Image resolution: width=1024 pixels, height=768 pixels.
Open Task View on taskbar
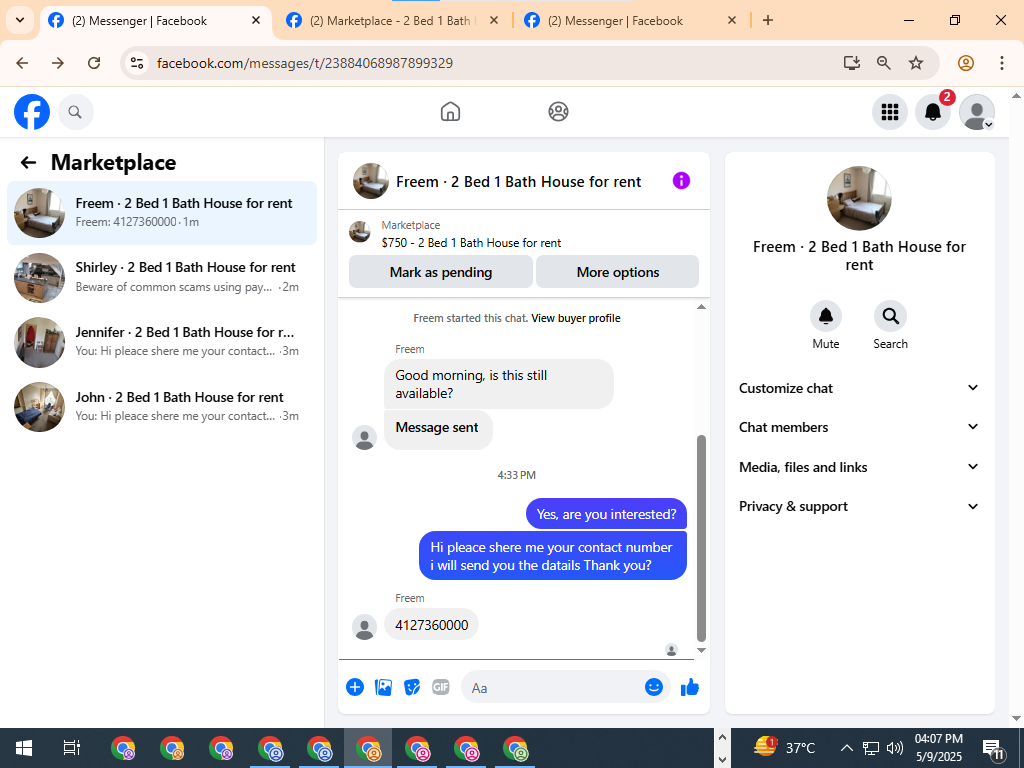71,748
